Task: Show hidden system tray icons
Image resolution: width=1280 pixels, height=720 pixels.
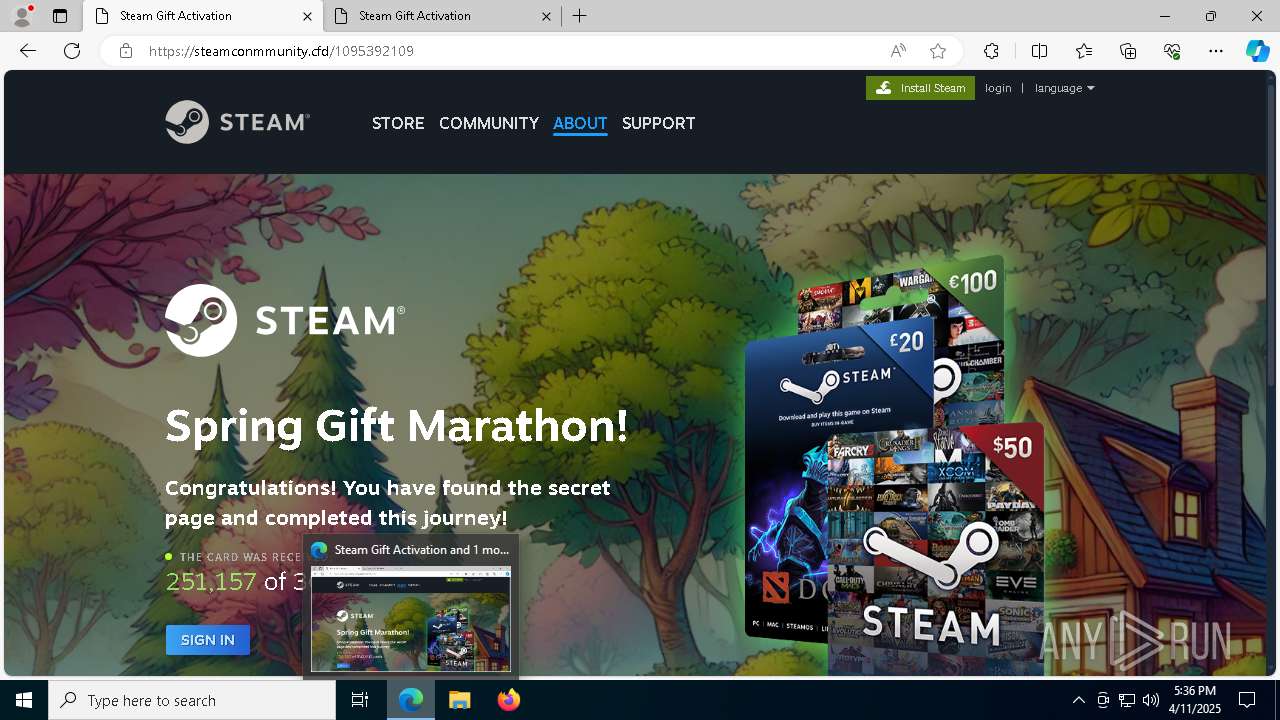Action: point(1079,700)
